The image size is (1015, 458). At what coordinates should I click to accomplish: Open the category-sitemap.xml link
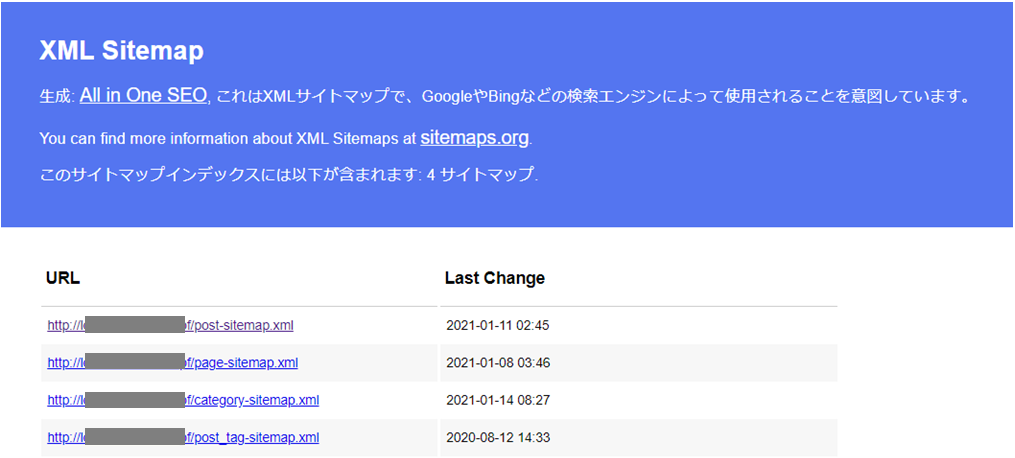(183, 400)
